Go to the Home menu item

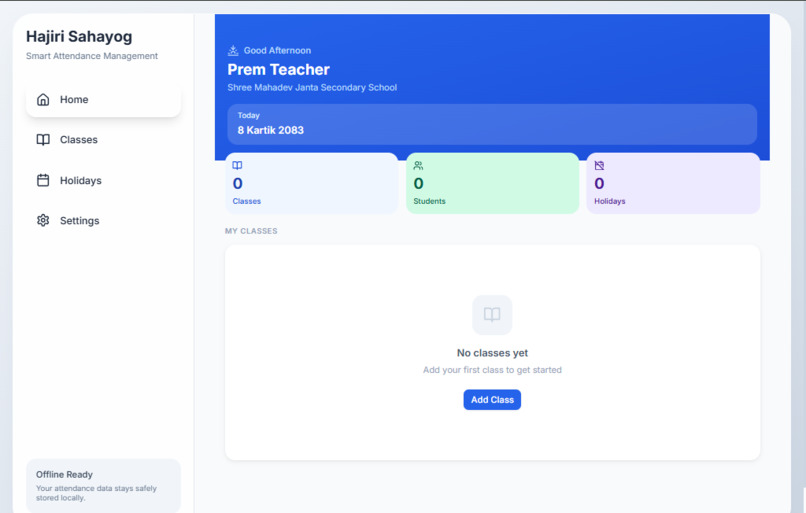[x=103, y=99]
